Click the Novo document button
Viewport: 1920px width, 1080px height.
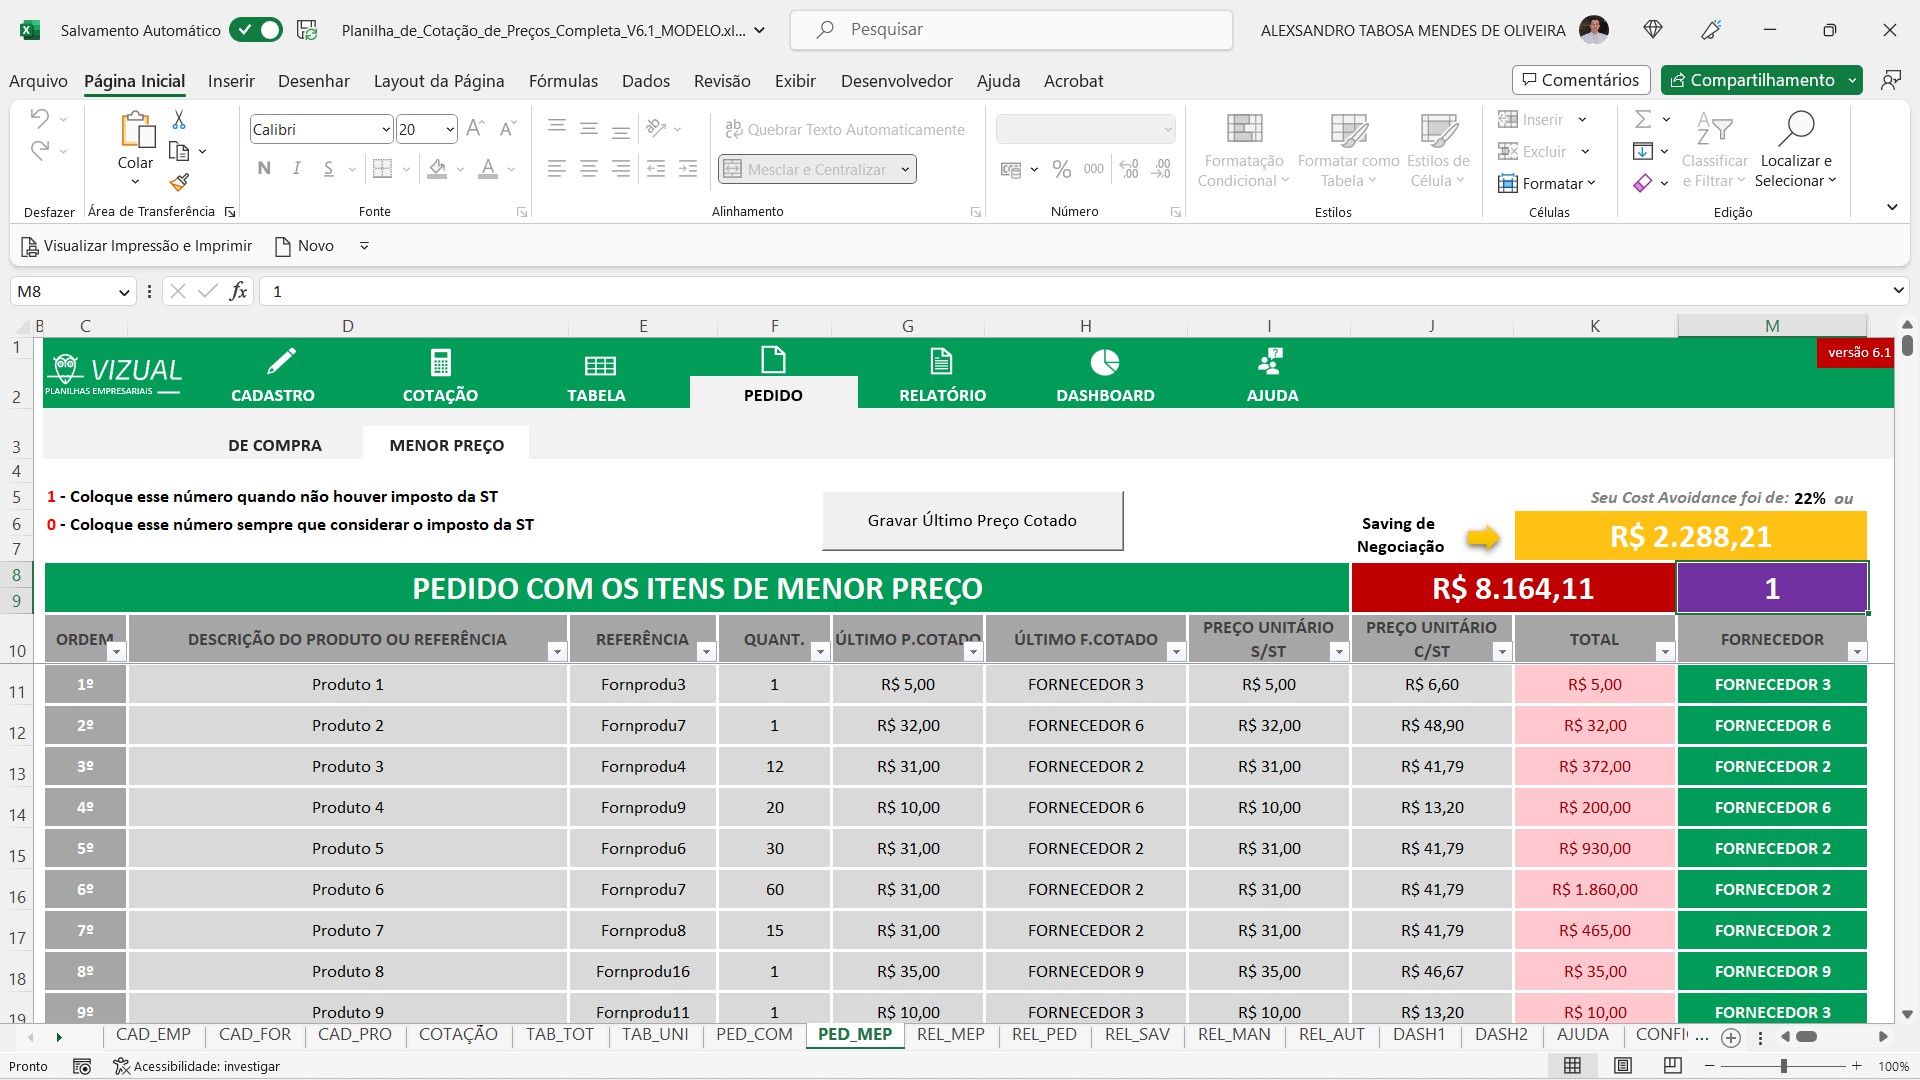tap(304, 246)
